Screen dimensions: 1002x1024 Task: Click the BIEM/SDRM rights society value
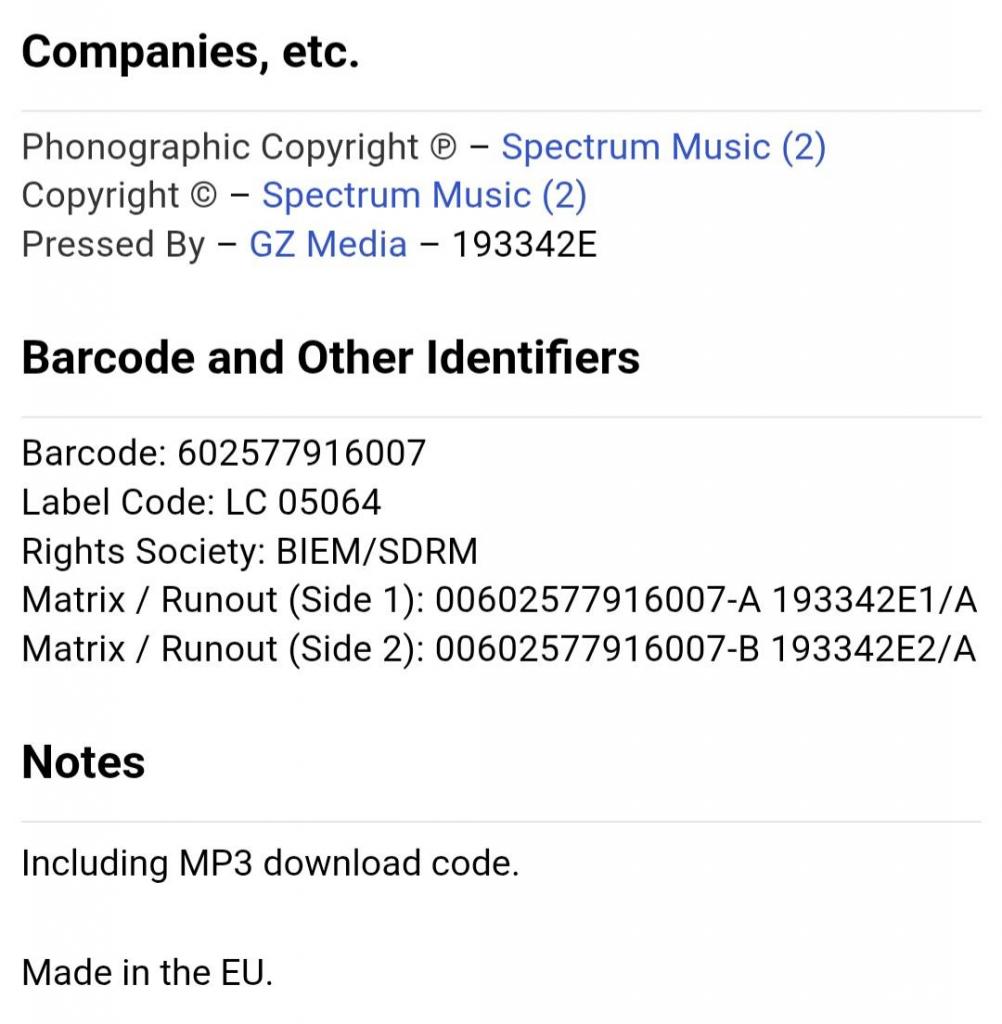tap(376, 551)
